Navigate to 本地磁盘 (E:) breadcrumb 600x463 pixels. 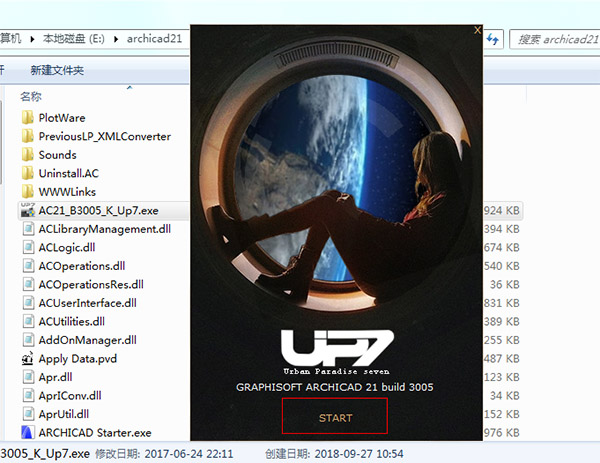click(73, 39)
